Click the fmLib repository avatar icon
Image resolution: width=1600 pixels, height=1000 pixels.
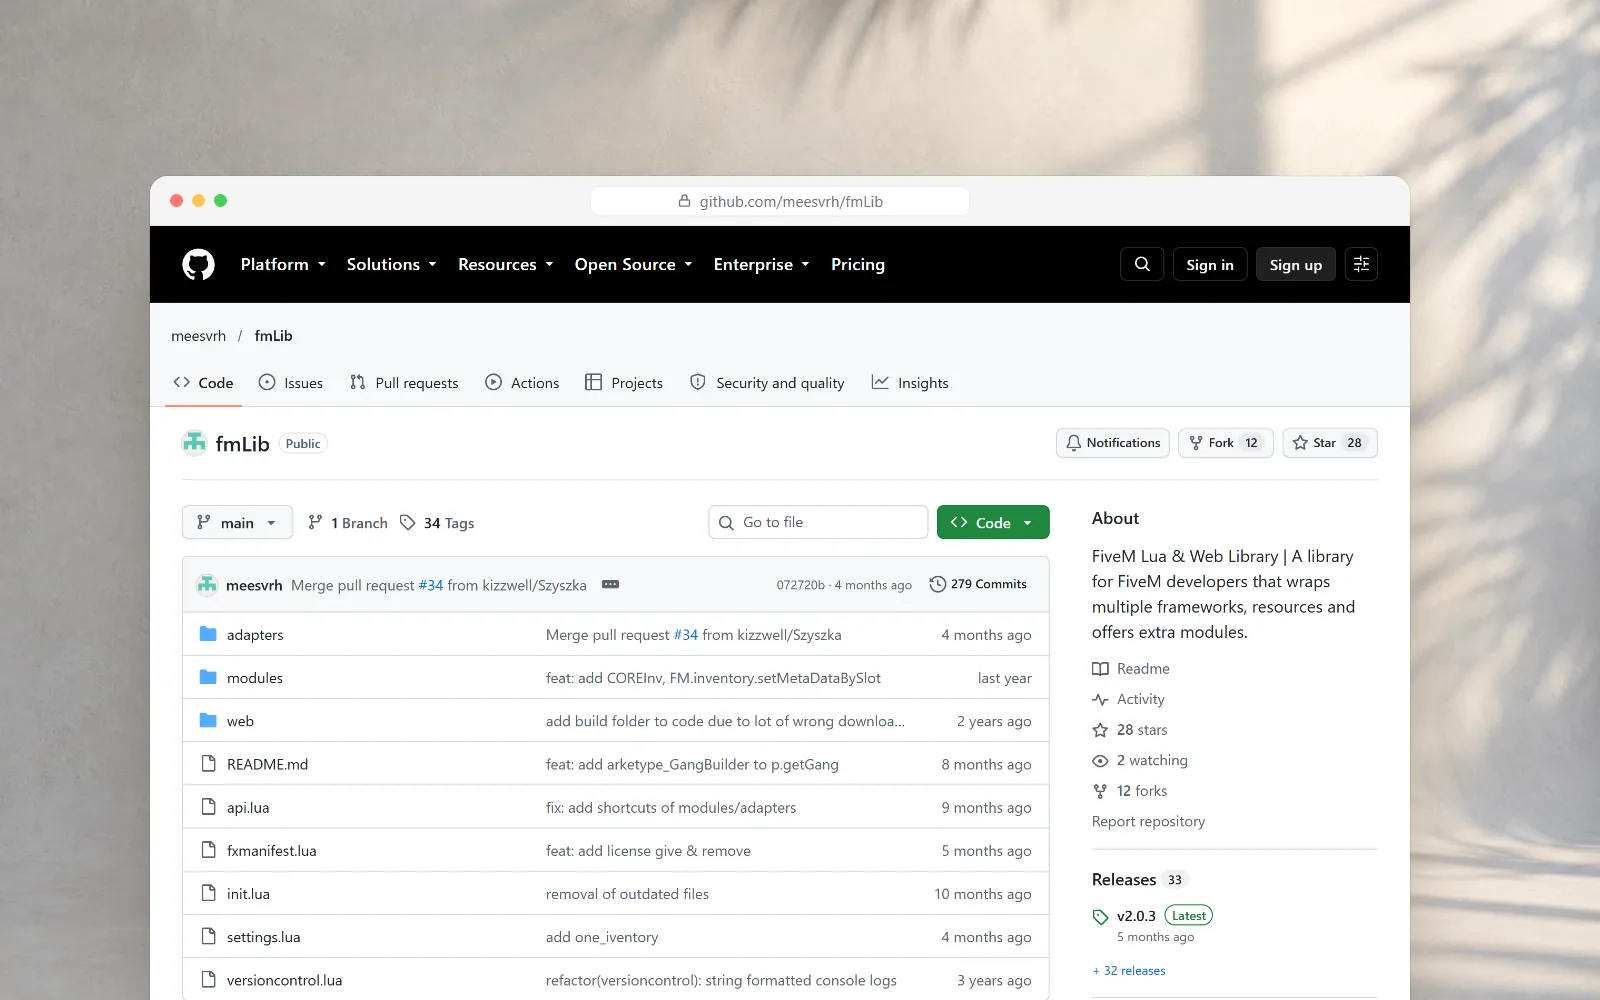tap(194, 443)
